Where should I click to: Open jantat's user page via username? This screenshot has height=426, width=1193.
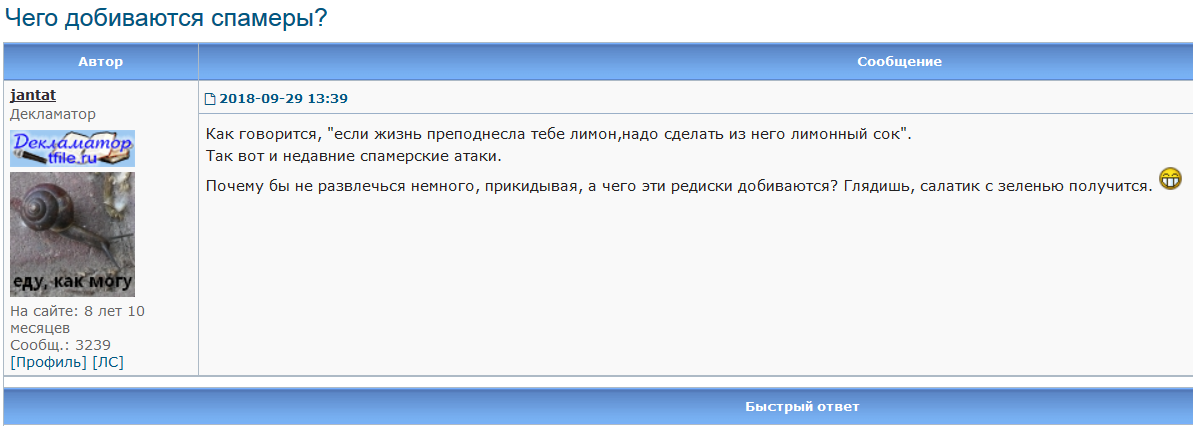point(33,95)
